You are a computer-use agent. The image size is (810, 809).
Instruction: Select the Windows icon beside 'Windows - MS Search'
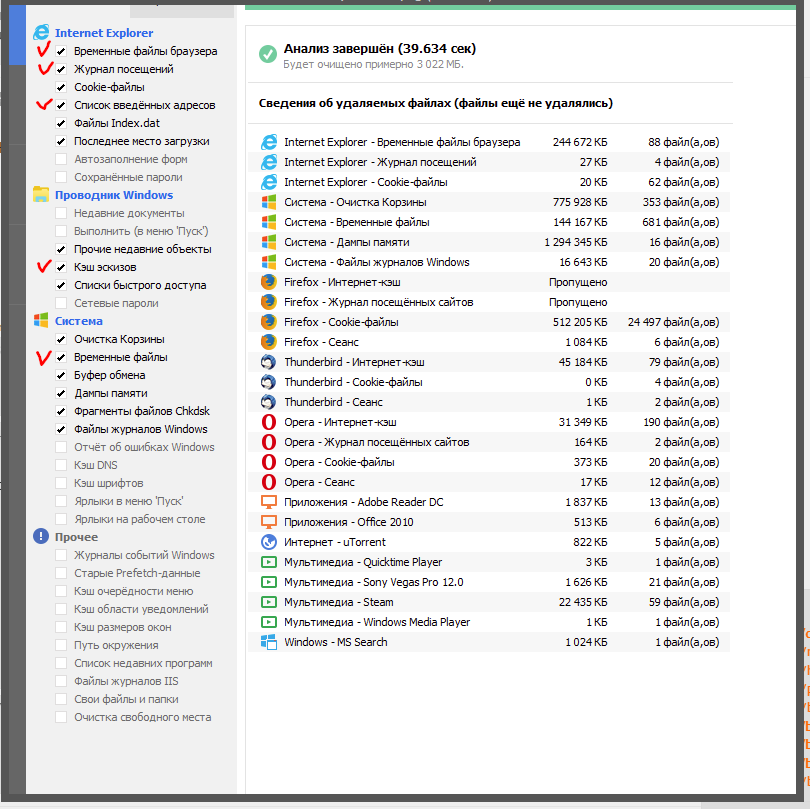(x=269, y=642)
